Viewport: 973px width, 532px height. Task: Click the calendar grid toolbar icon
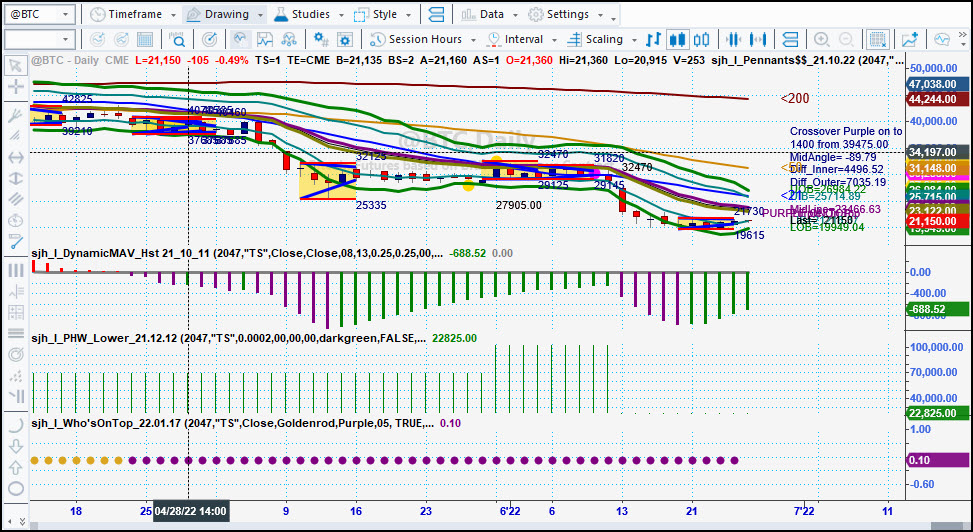tap(145, 40)
